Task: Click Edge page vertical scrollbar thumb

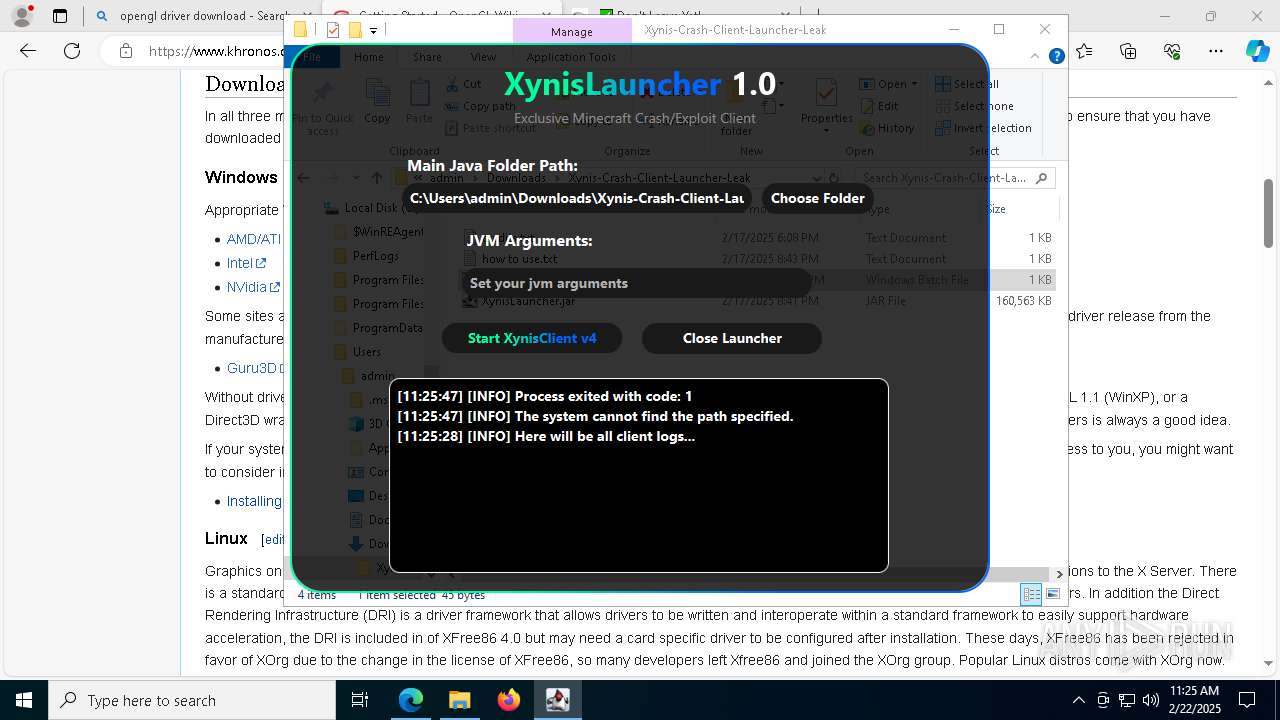Action: [1269, 213]
